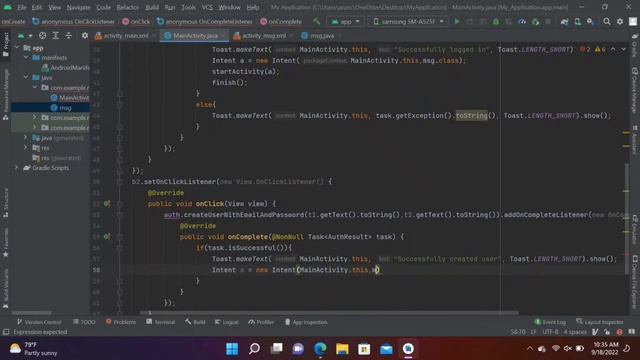Click the UTF-8 encoding status bar entry
Screen dimensions: 640x360
(550, 332)
